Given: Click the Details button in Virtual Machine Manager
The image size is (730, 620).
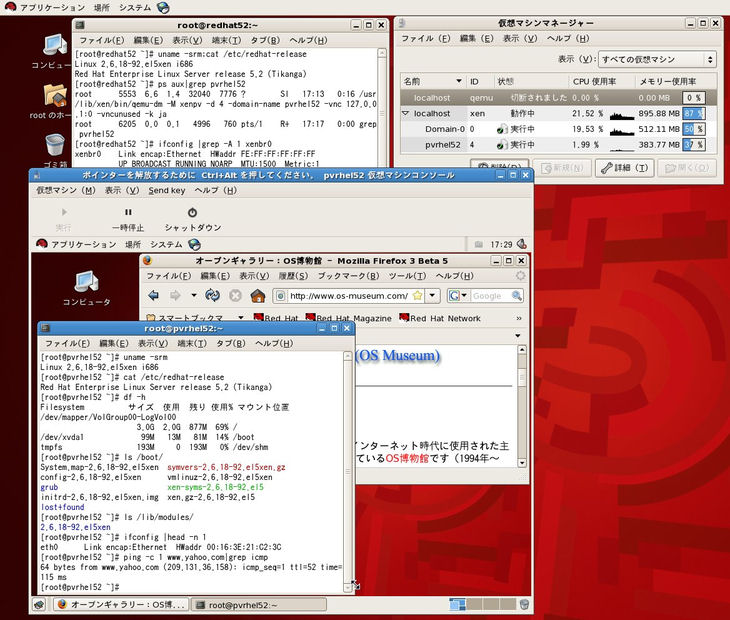Looking at the screenshot, I should [x=624, y=168].
